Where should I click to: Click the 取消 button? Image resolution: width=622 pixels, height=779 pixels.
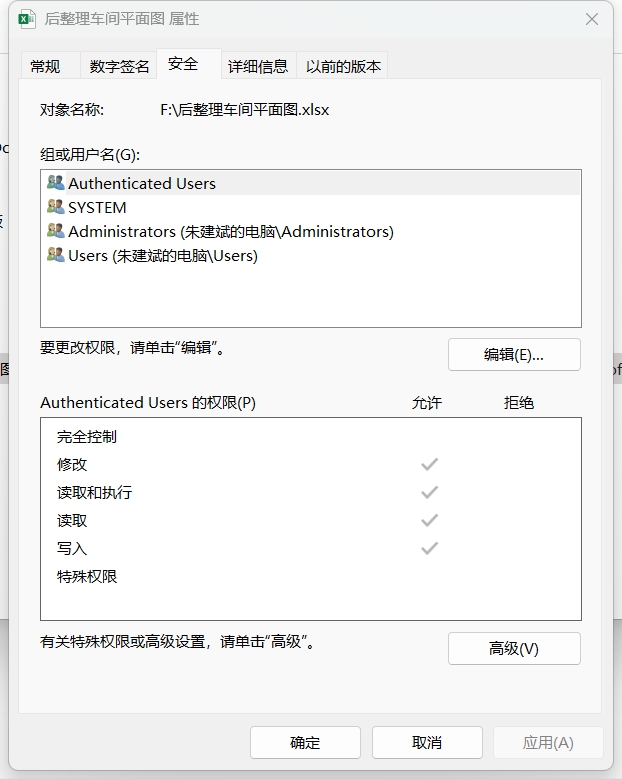point(427,743)
